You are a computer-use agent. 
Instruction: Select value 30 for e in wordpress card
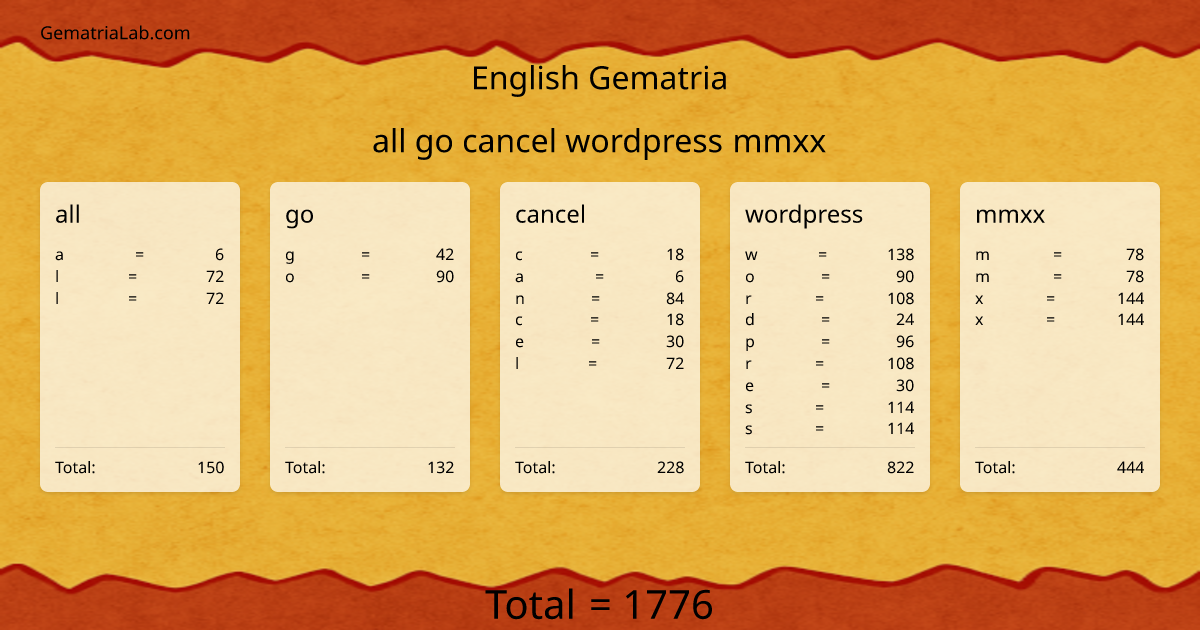click(x=905, y=386)
